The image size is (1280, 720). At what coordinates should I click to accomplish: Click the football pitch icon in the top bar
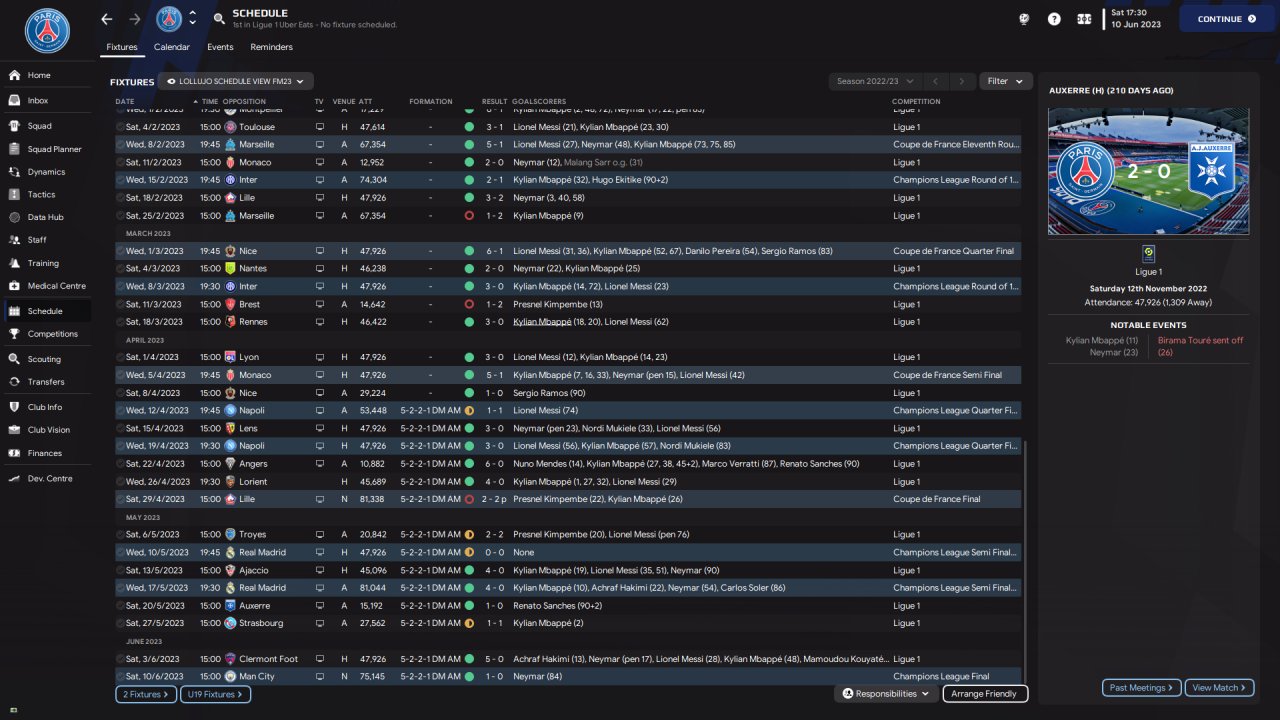click(1084, 19)
